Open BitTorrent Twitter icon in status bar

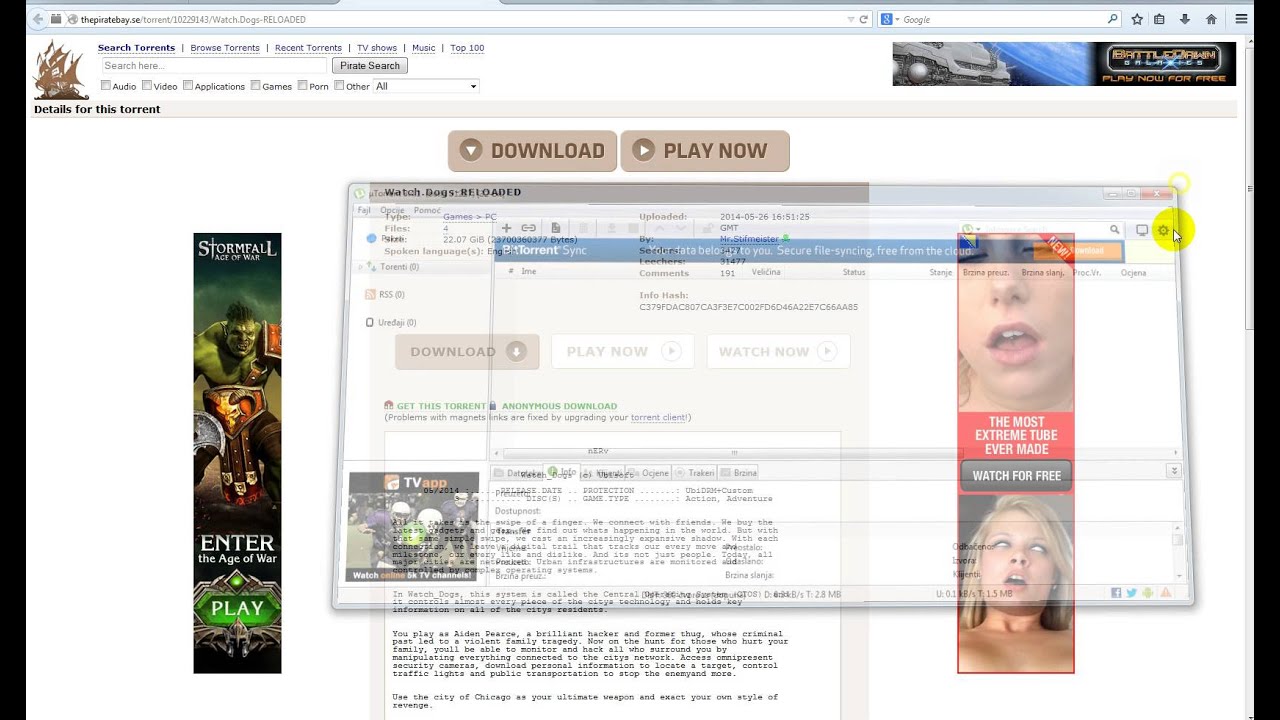(x=1132, y=593)
